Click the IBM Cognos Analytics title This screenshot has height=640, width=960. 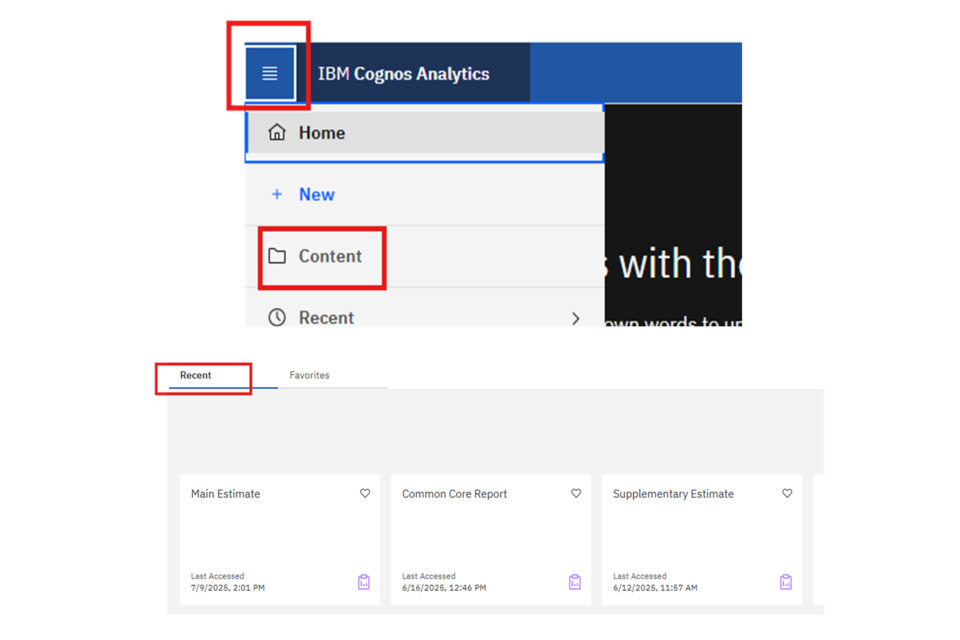[x=403, y=74]
